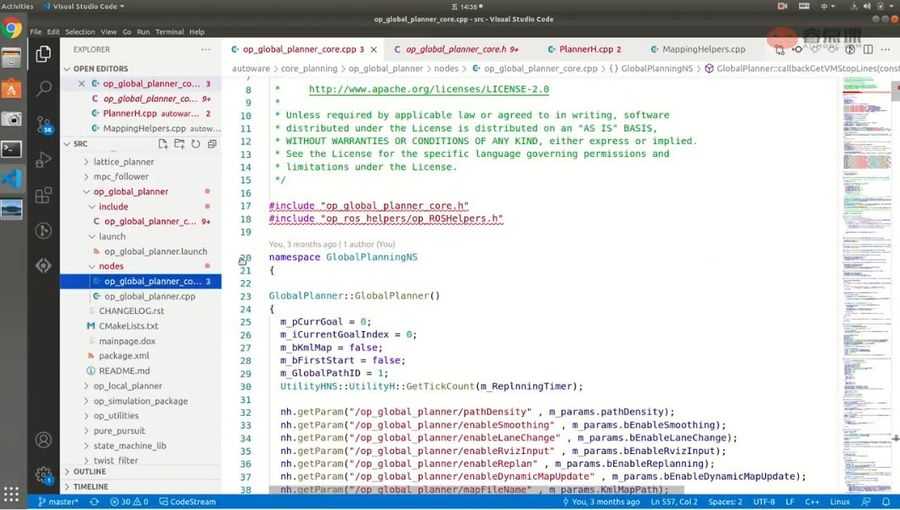The width and height of the screenshot is (900, 510).
Task: Click Ln 557, Col 2 position indicator
Action: tap(674, 502)
